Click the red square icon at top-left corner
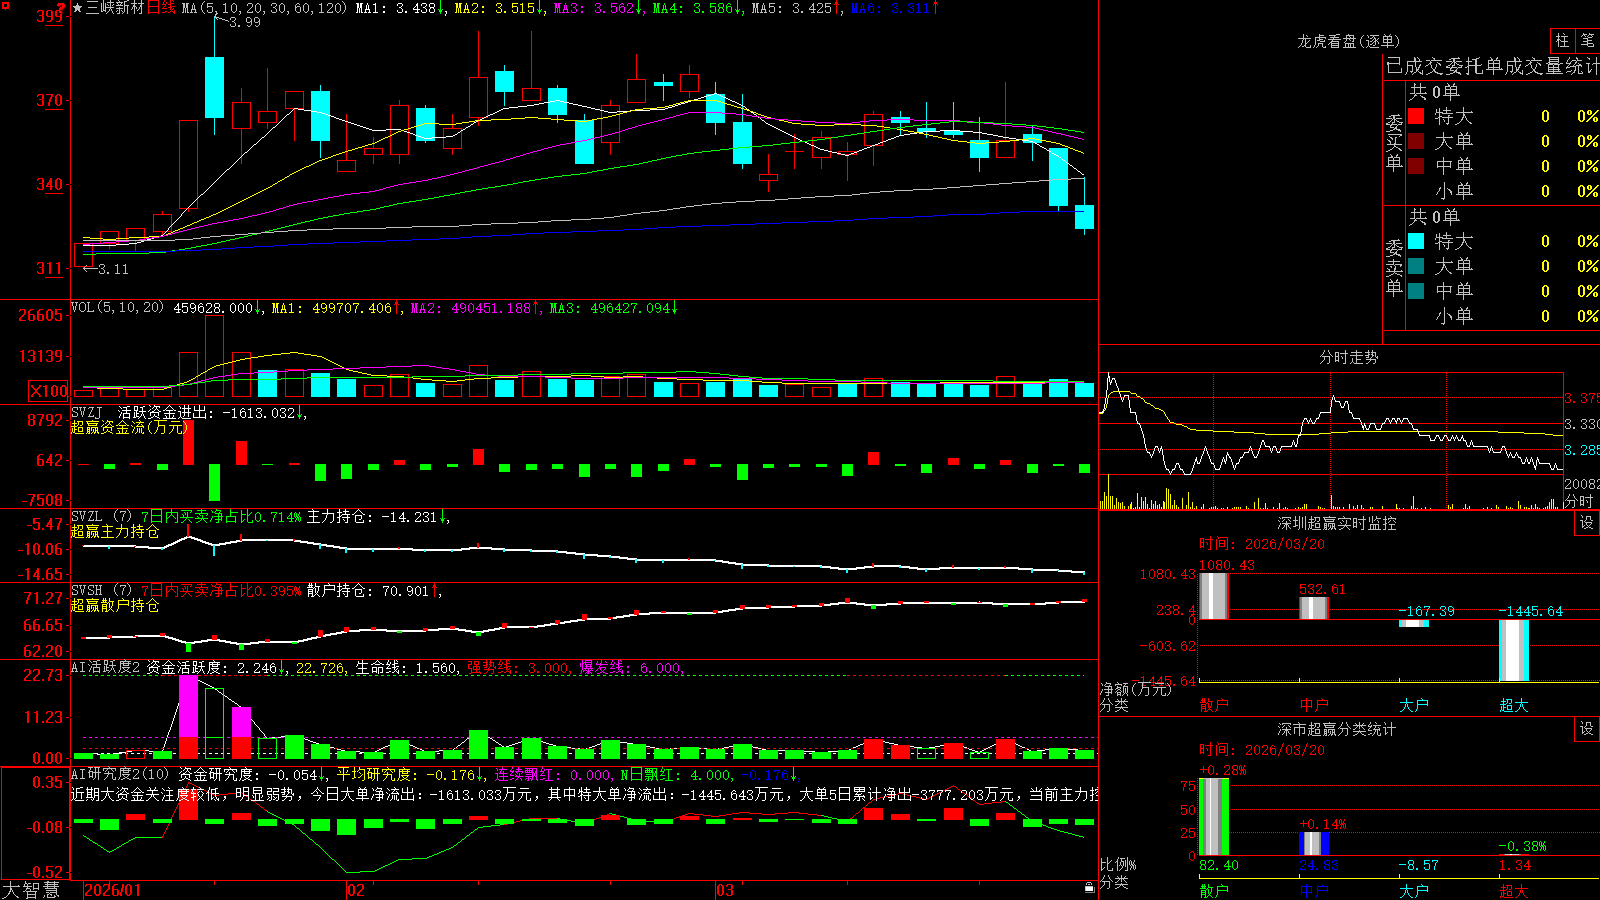The image size is (1600, 900). [5, 6]
